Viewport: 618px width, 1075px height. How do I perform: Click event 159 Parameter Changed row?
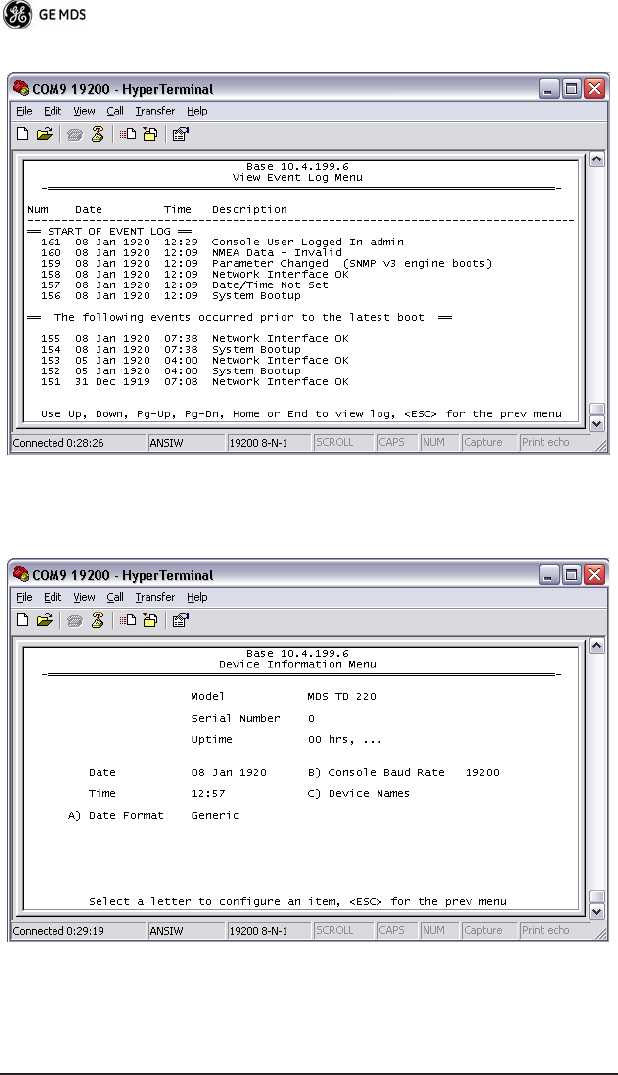coord(267,263)
